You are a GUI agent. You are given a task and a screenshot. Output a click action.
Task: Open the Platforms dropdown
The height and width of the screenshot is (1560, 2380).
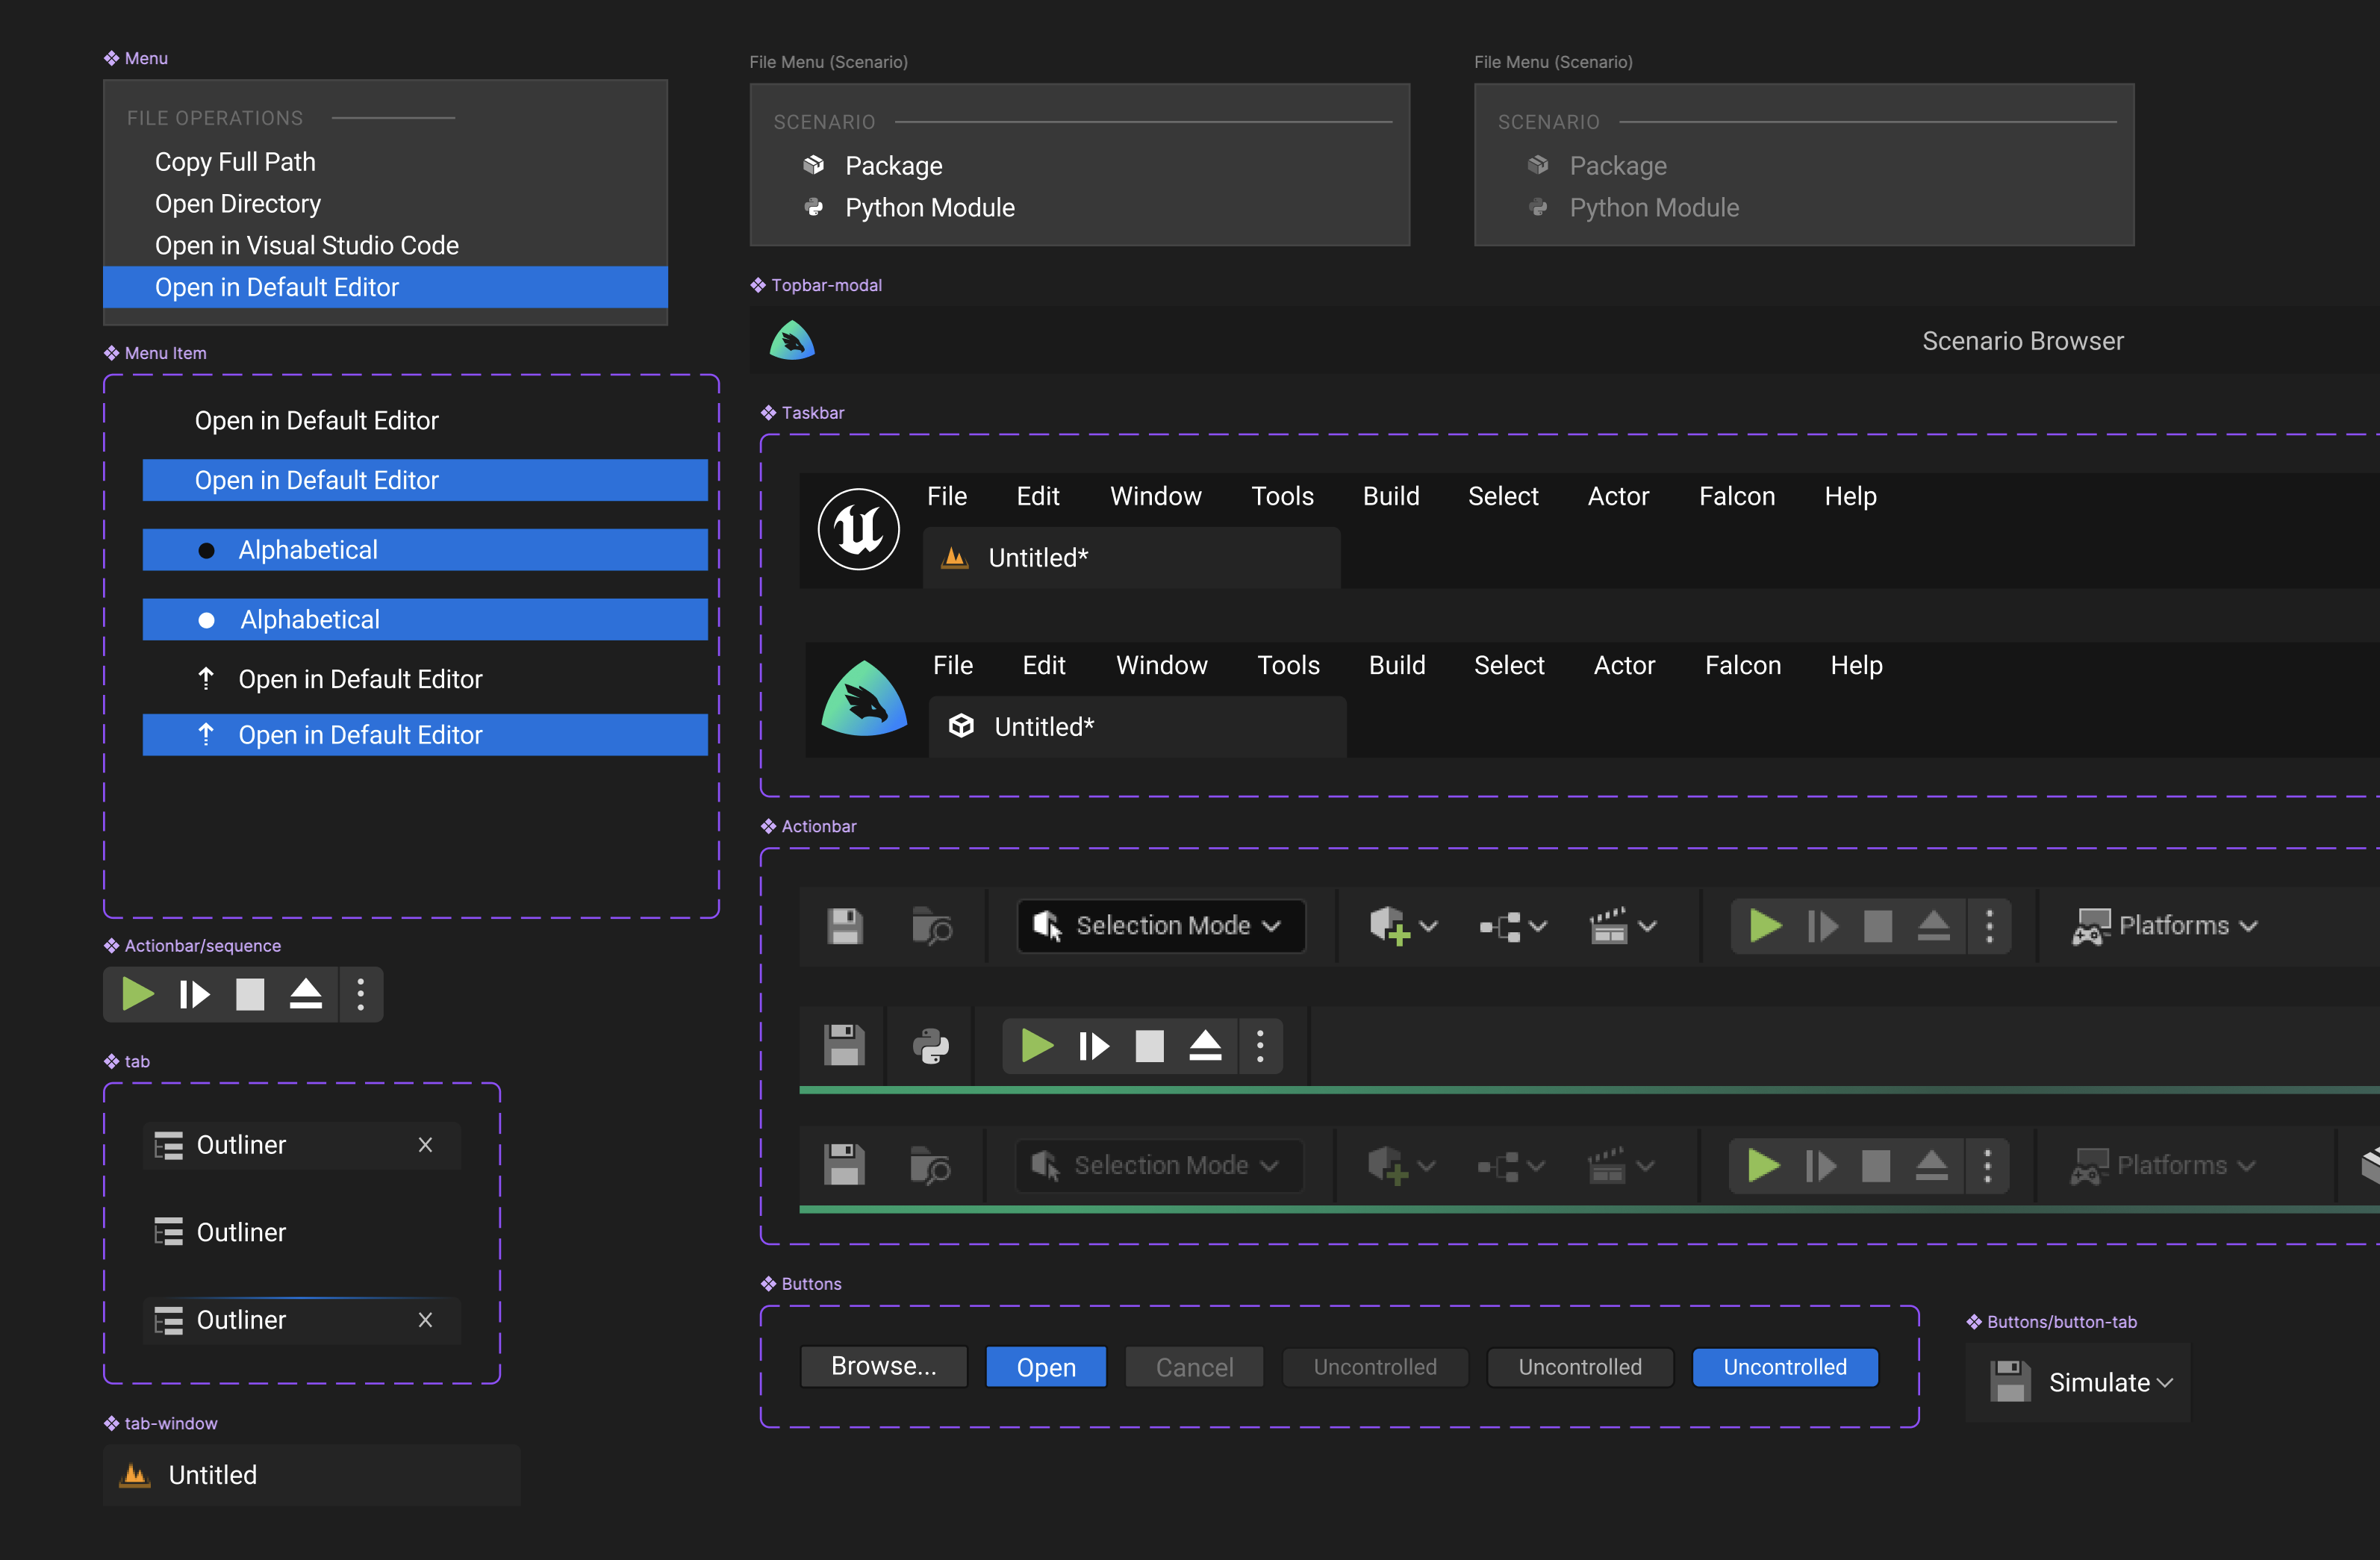2166,925
